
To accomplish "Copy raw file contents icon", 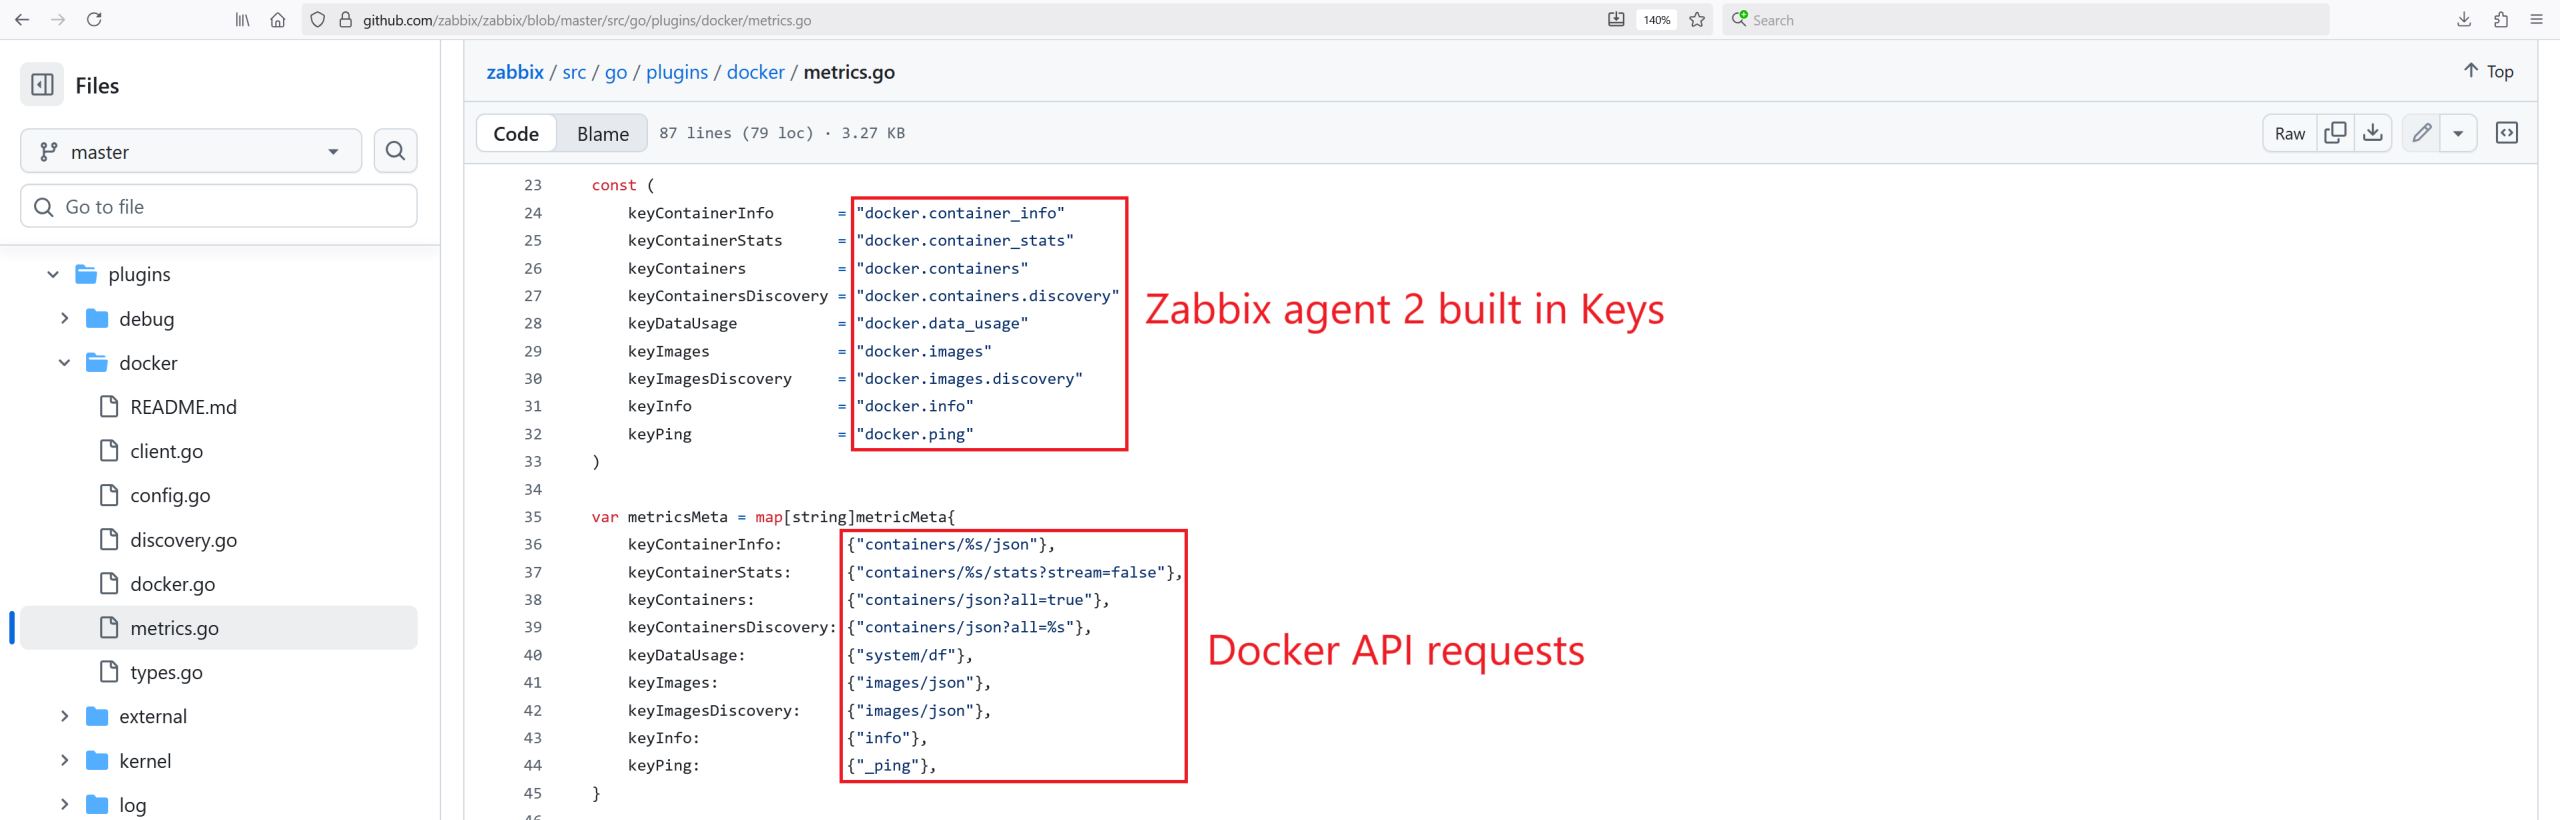I will (x=2335, y=133).
